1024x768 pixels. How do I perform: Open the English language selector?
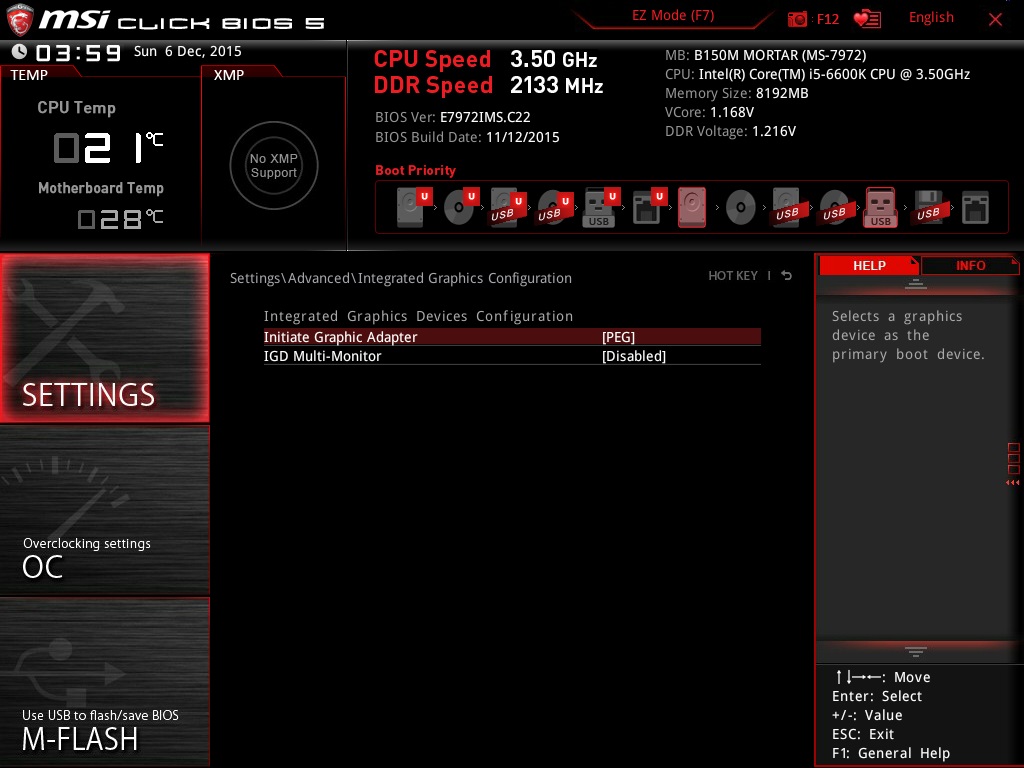(931, 18)
